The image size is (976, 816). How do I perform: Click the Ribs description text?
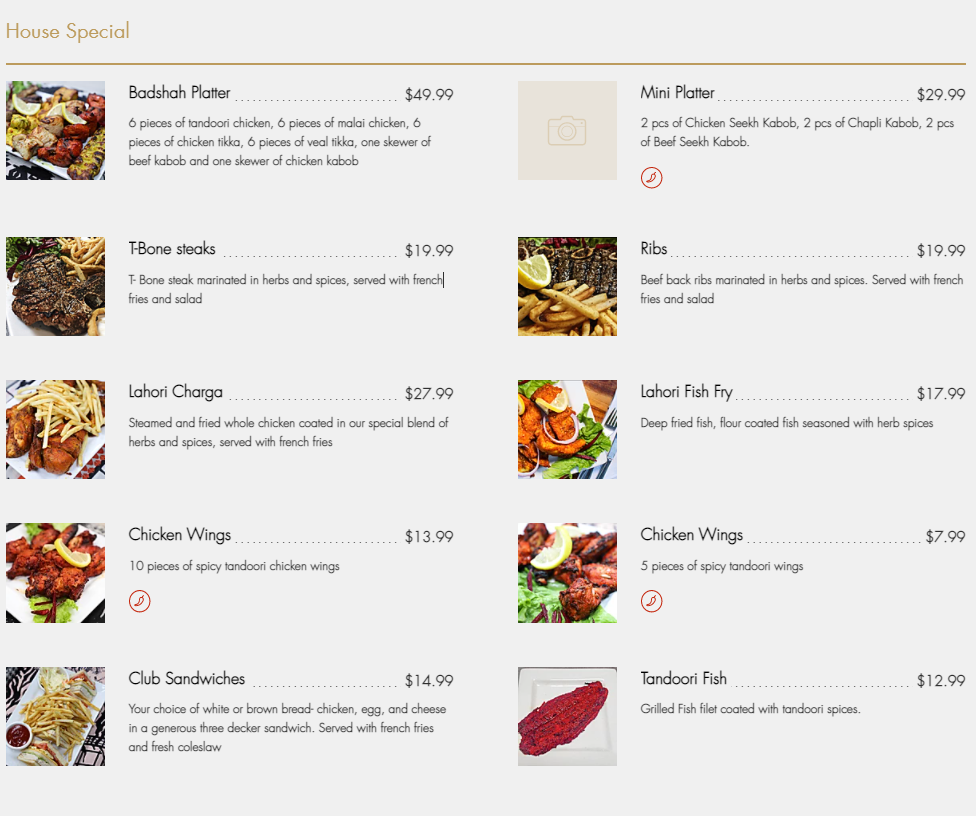[x=801, y=289]
